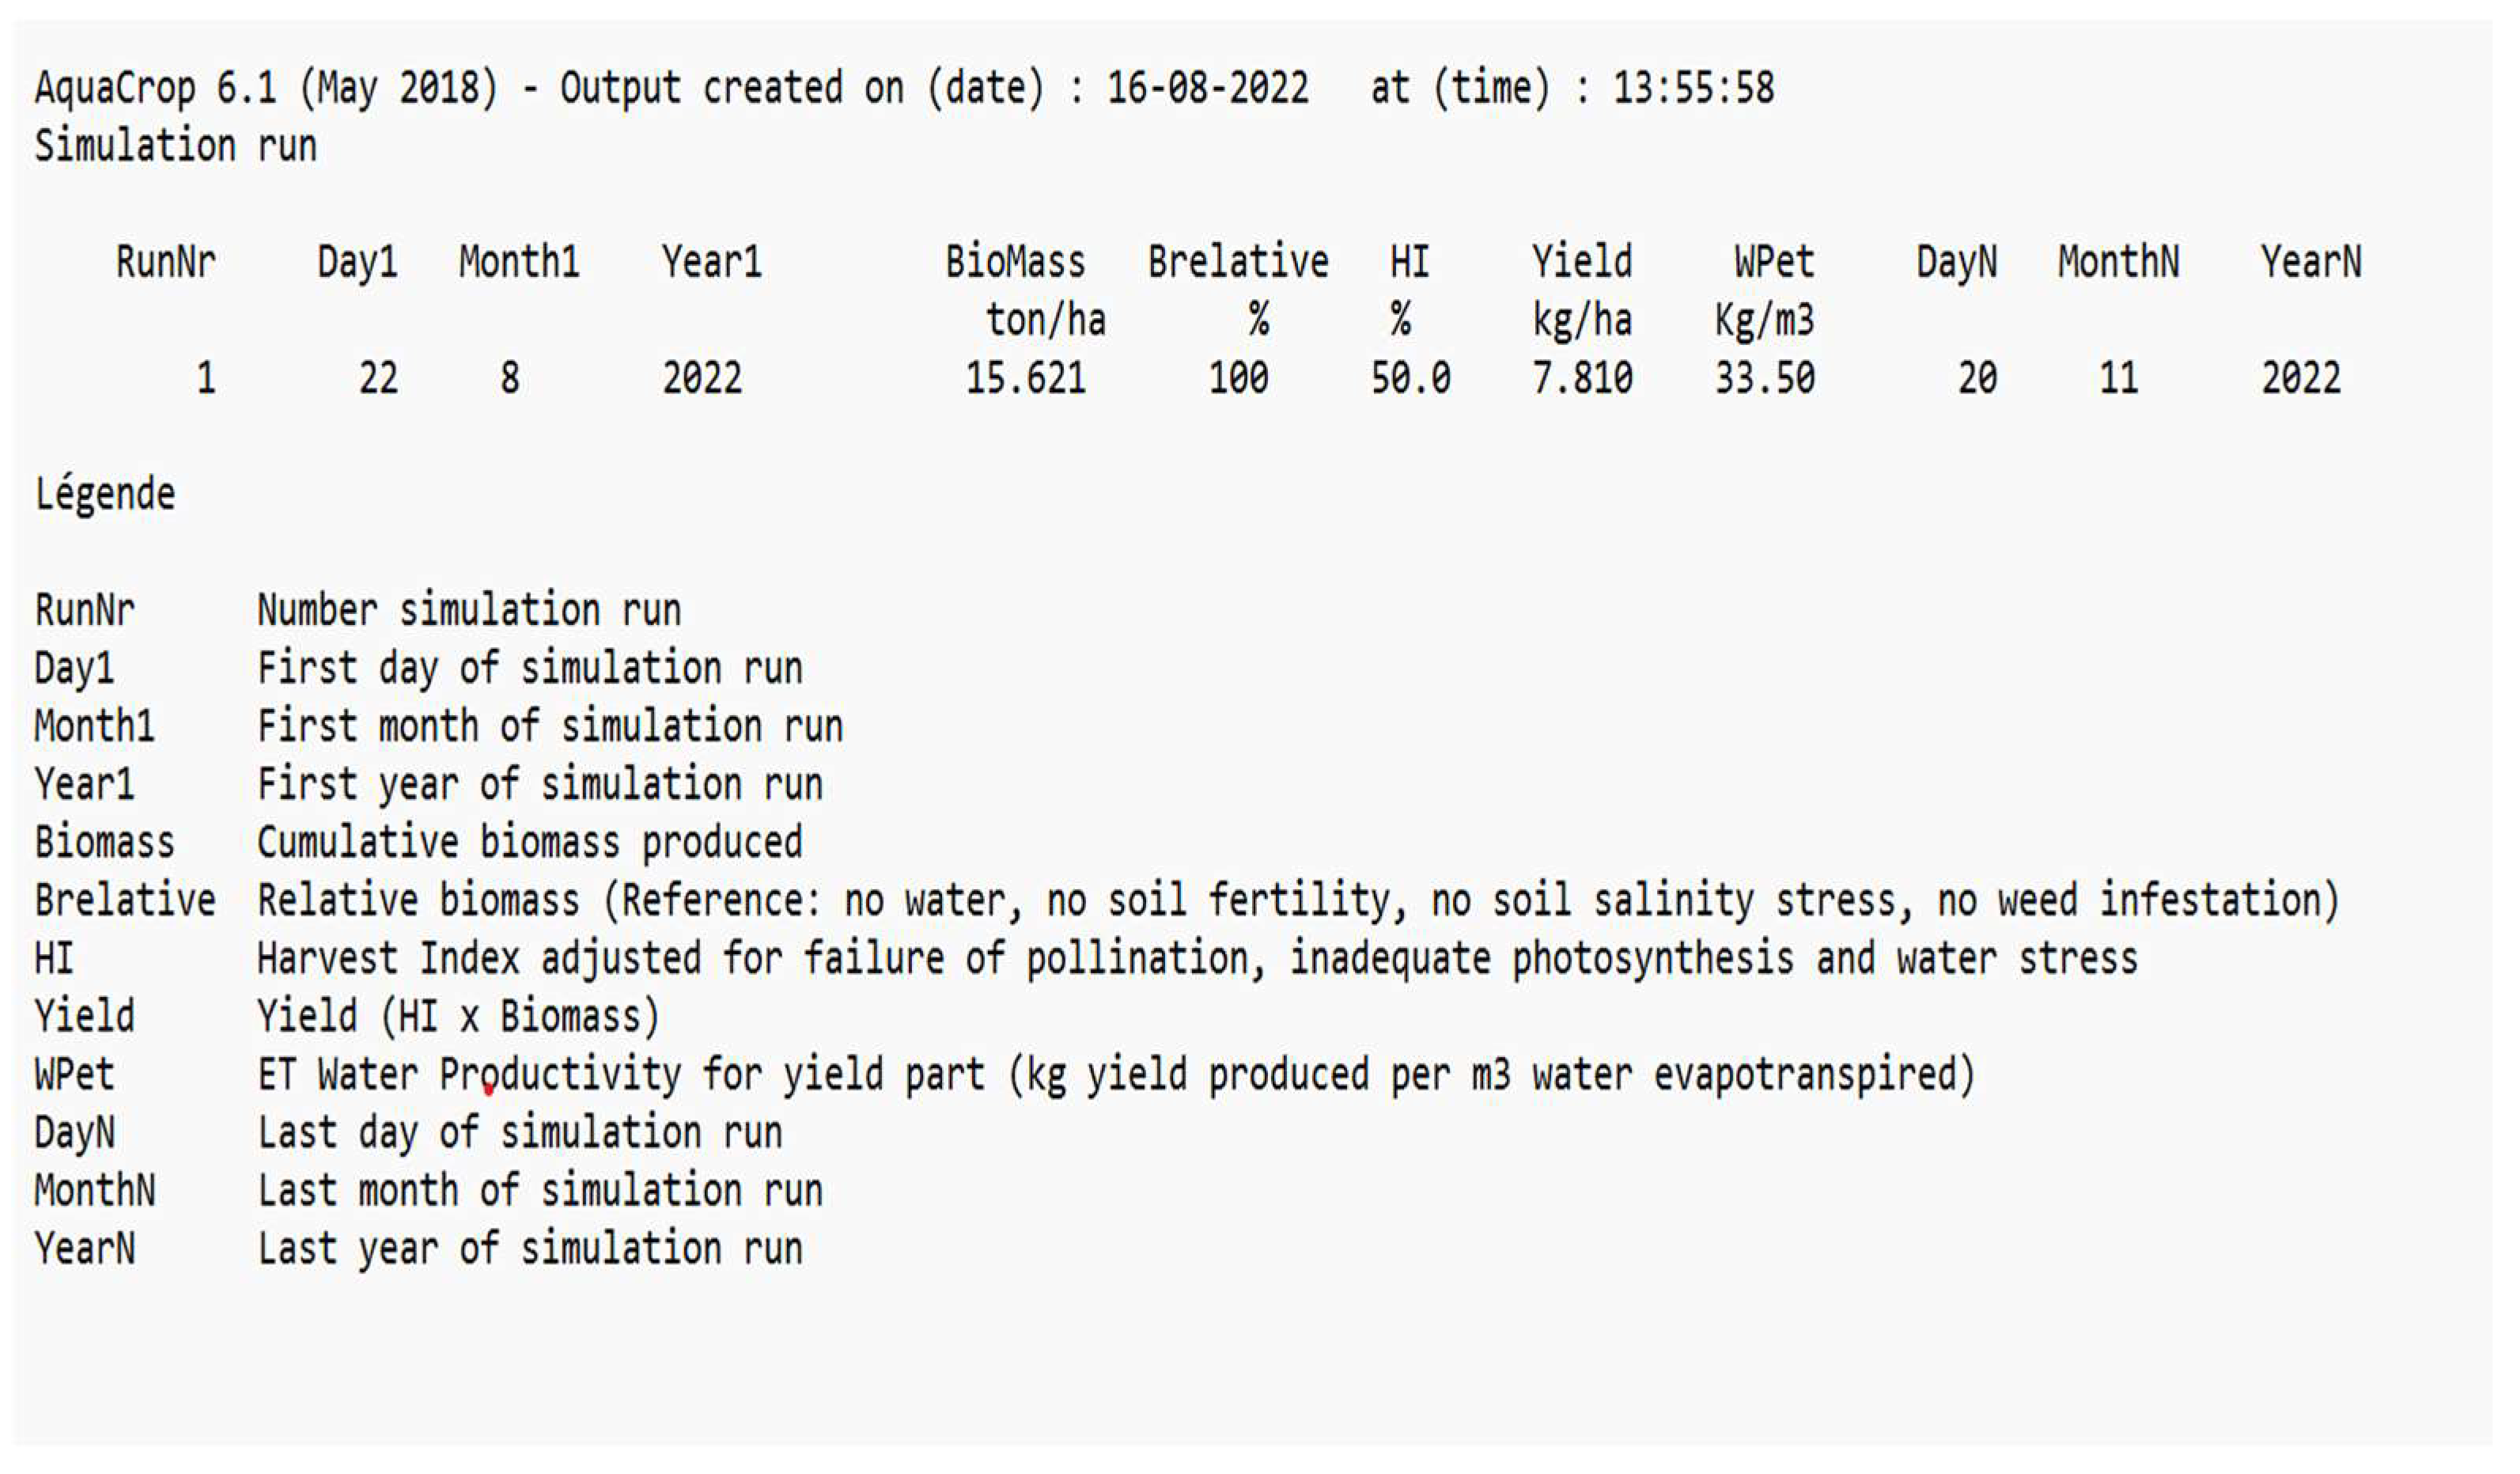
Task: Click the 'Kg/m3' unit label
Action: (x=1764, y=321)
